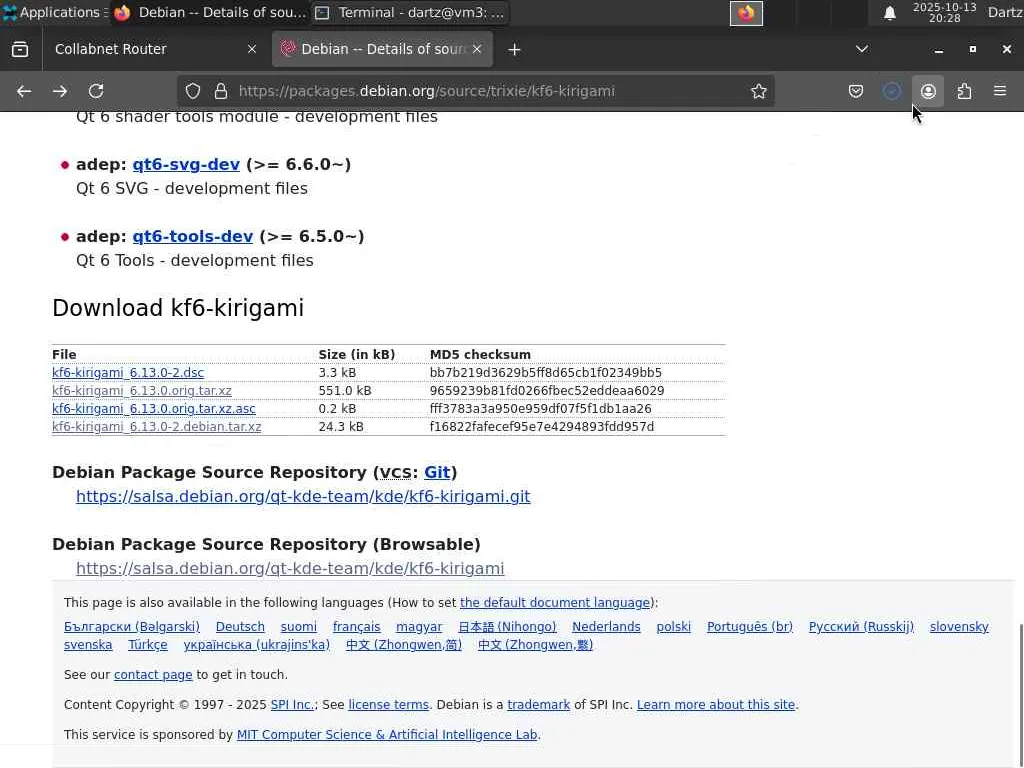
Task: Switch page language to français
Action: pos(357,627)
